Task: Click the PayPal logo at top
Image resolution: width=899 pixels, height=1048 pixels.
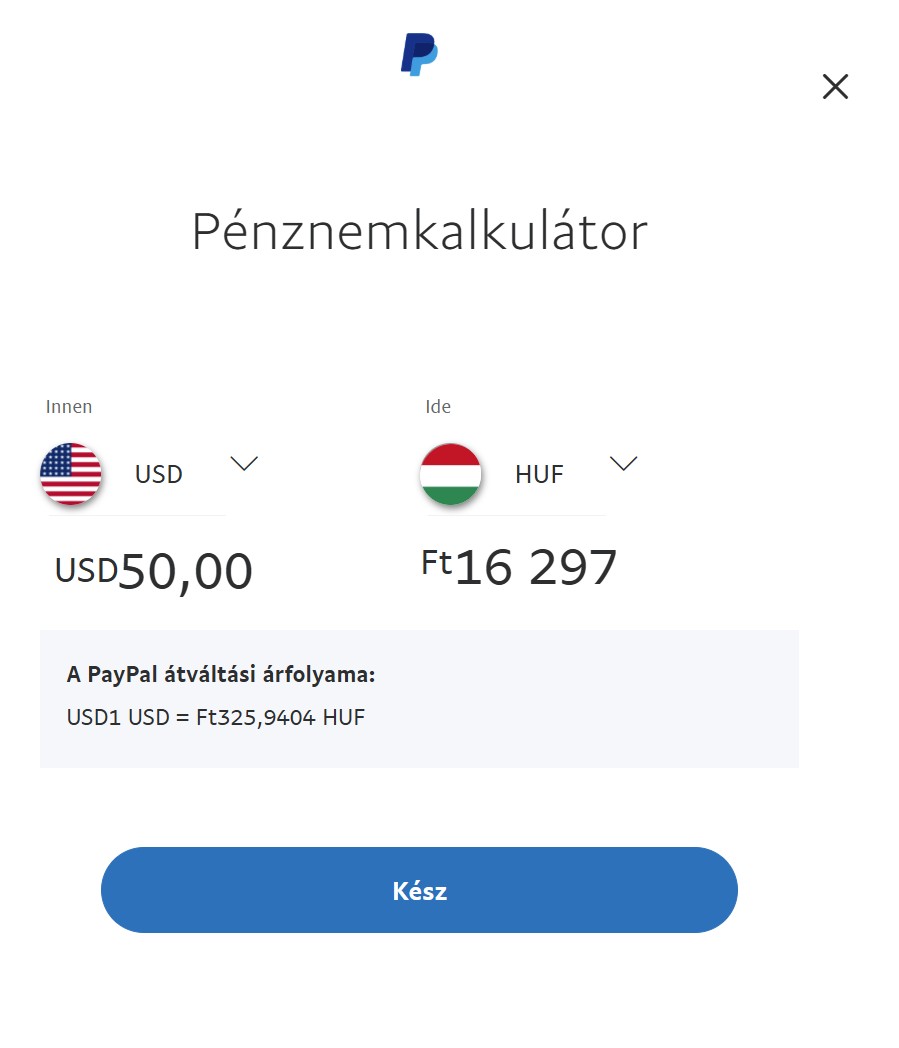Action: click(419, 54)
